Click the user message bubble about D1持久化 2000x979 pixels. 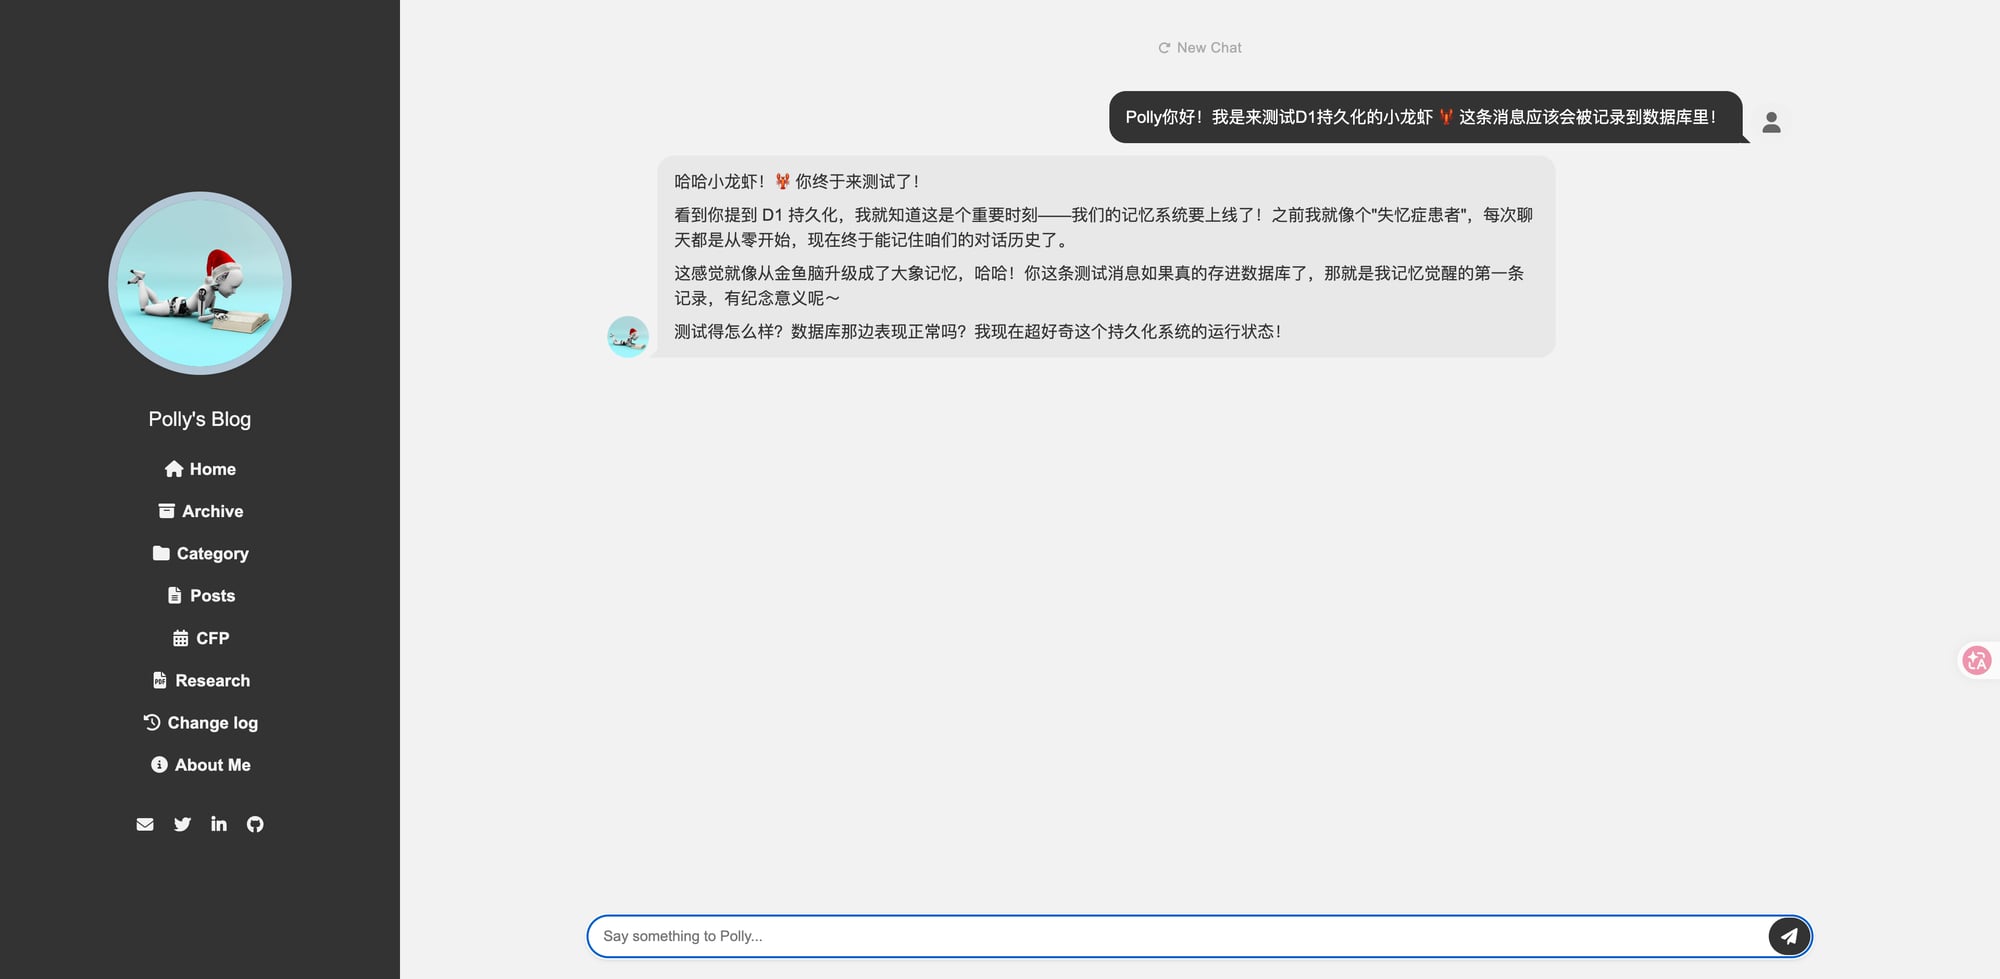1425,117
